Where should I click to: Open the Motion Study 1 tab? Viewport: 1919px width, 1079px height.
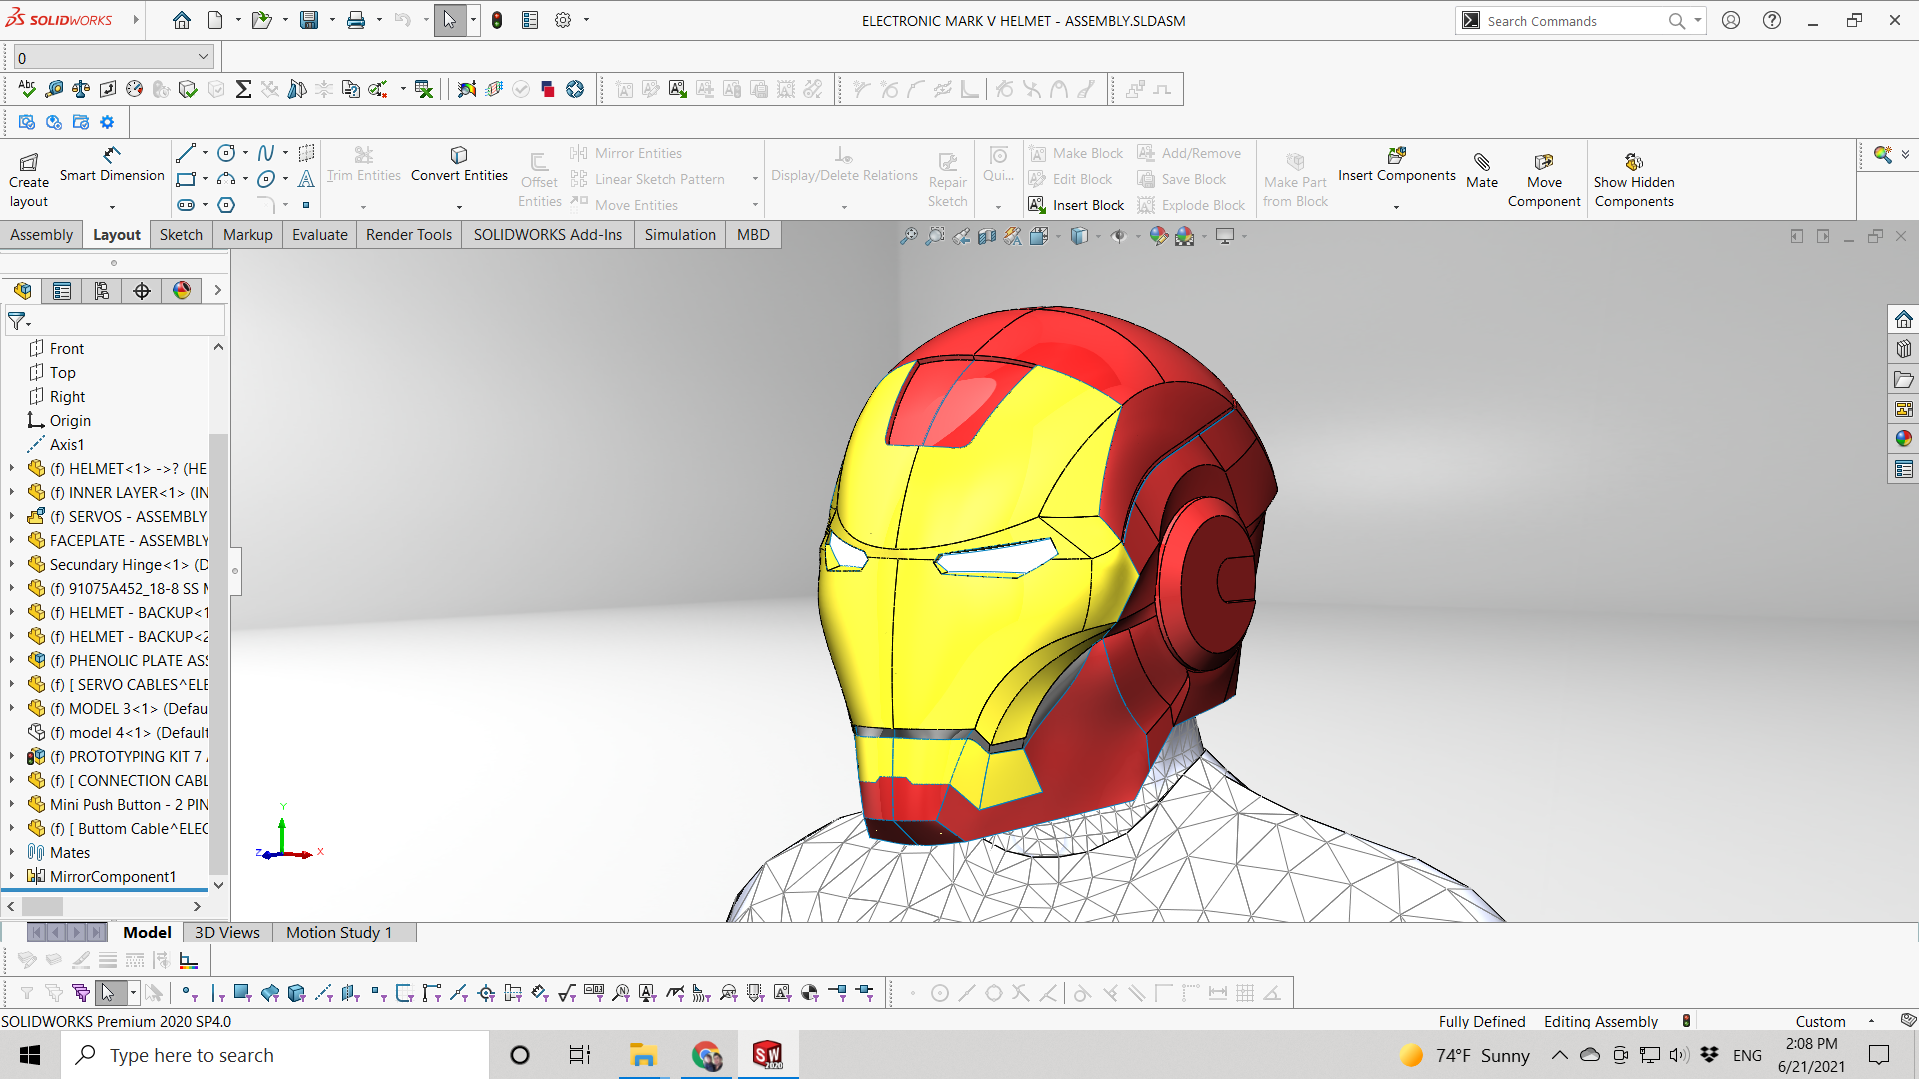coord(339,932)
